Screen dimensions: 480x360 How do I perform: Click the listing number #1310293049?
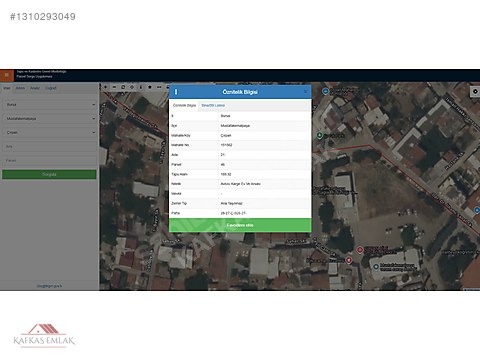coord(43,17)
